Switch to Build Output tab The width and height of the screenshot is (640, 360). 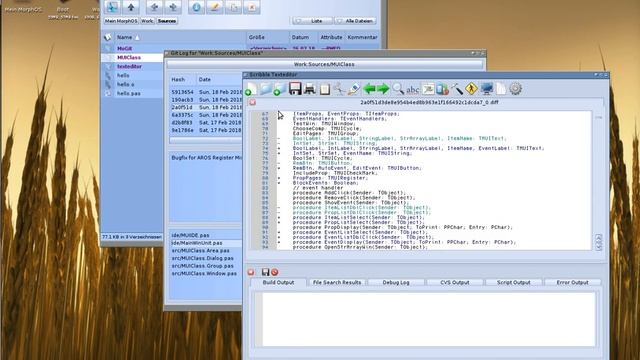[x=278, y=282]
